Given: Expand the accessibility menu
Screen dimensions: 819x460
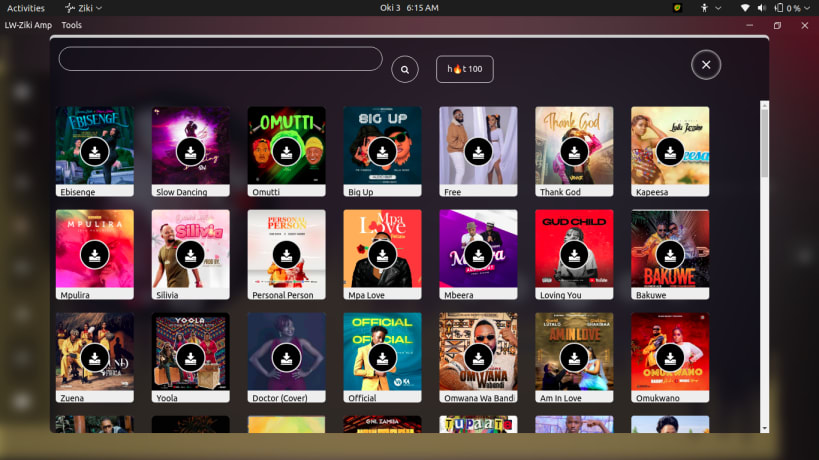Looking at the screenshot, I should coord(711,8).
